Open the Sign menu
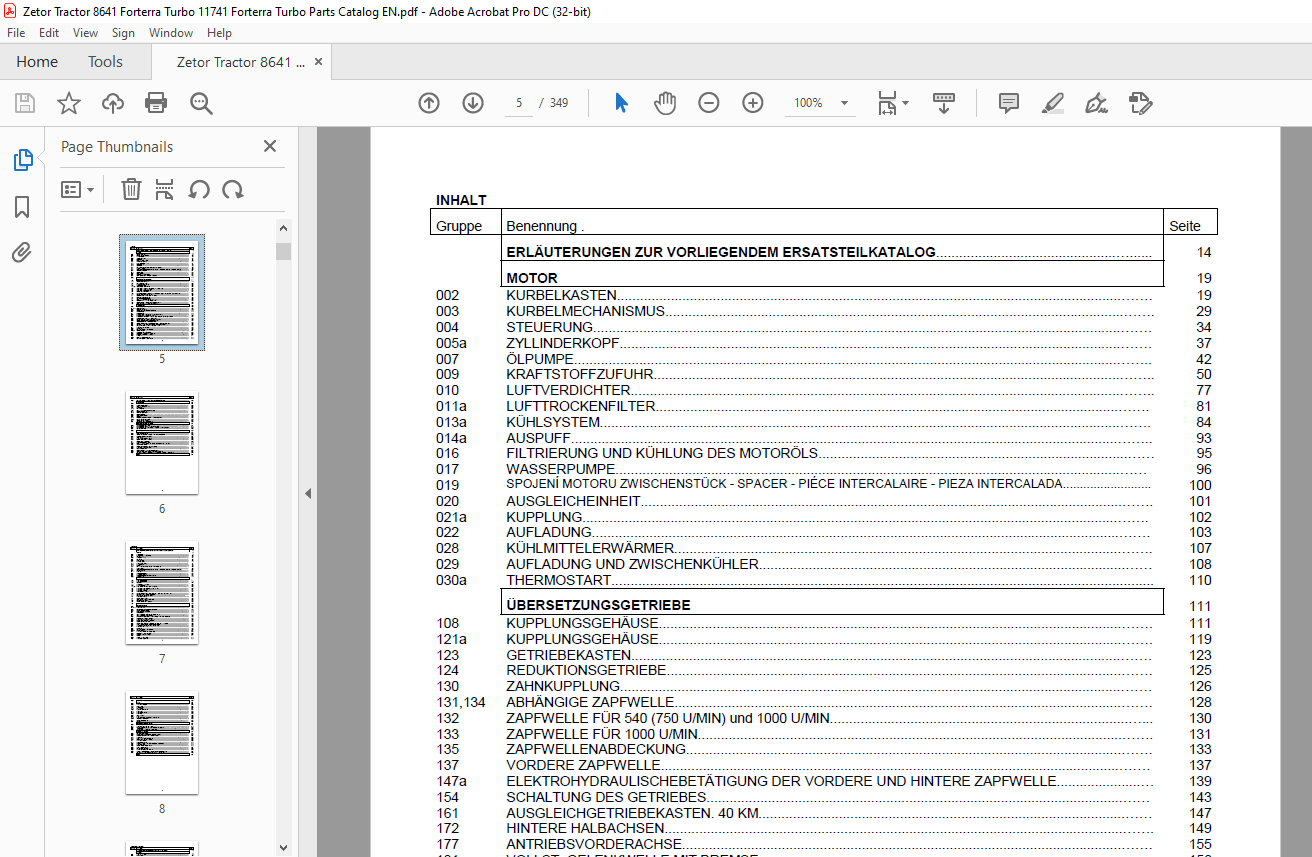Image resolution: width=1312 pixels, height=857 pixels. pyautogui.click(x=123, y=33)
